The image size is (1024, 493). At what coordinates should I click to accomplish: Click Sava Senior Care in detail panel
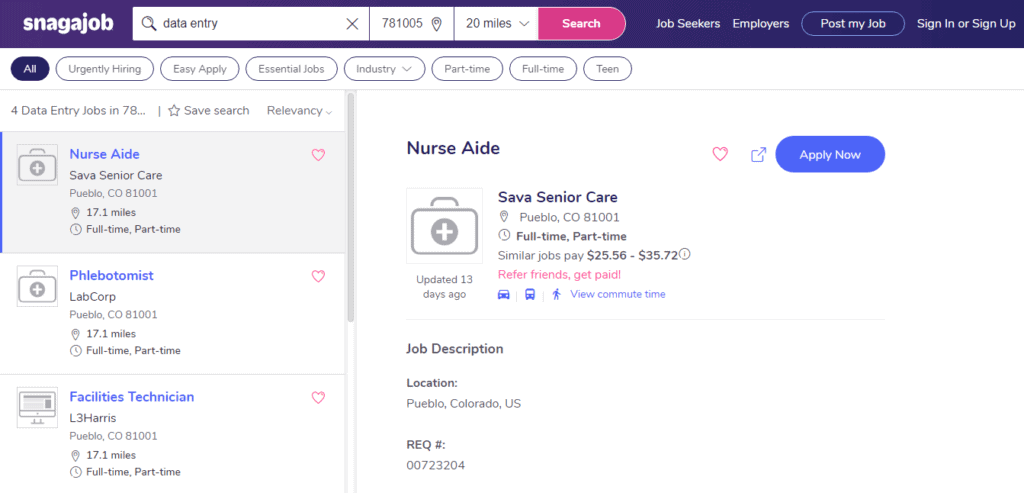[x=558, y=197]
